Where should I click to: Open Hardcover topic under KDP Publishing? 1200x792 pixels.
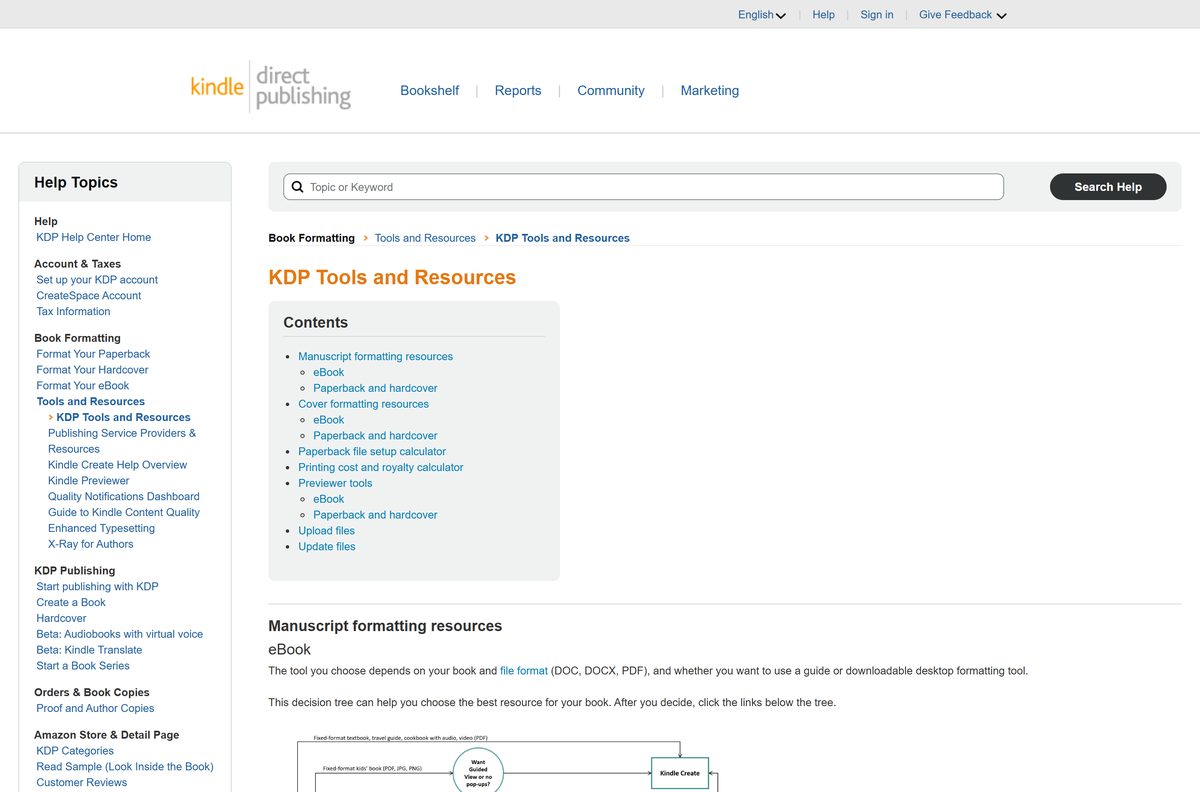[x=61, y=619]
